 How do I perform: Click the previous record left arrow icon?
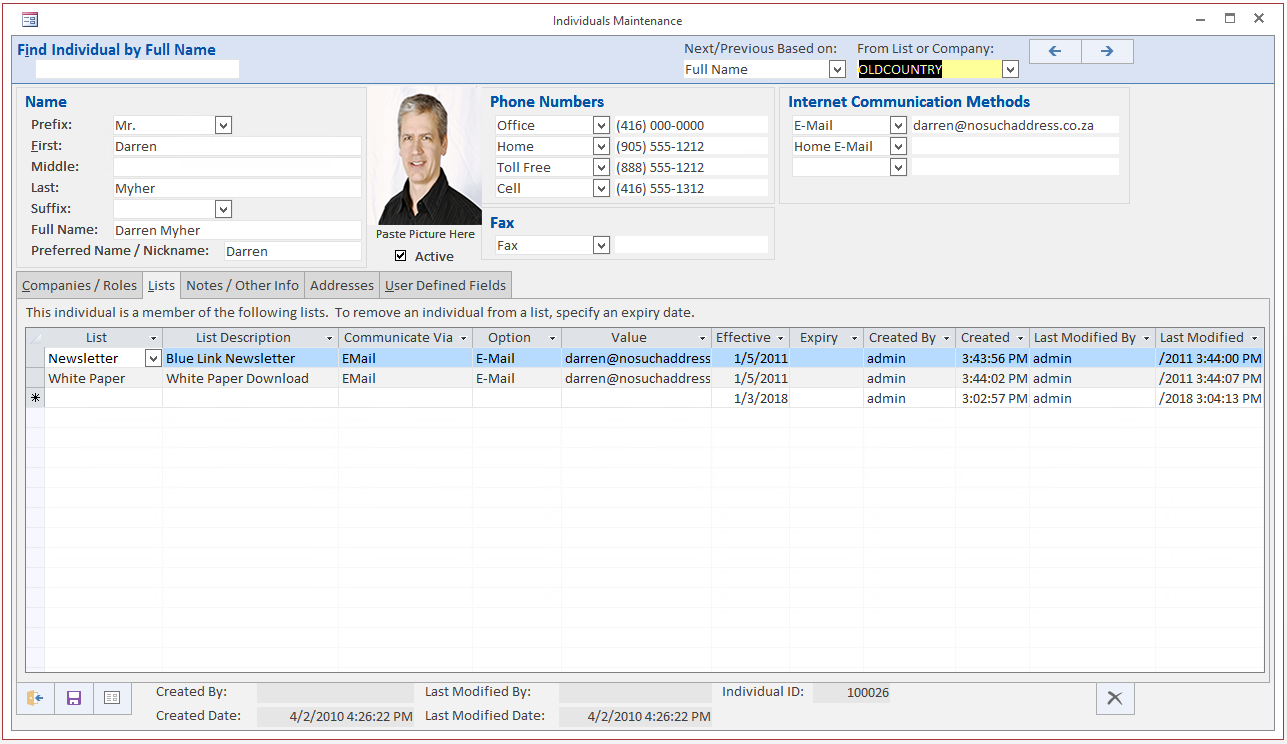(1055, 51)
